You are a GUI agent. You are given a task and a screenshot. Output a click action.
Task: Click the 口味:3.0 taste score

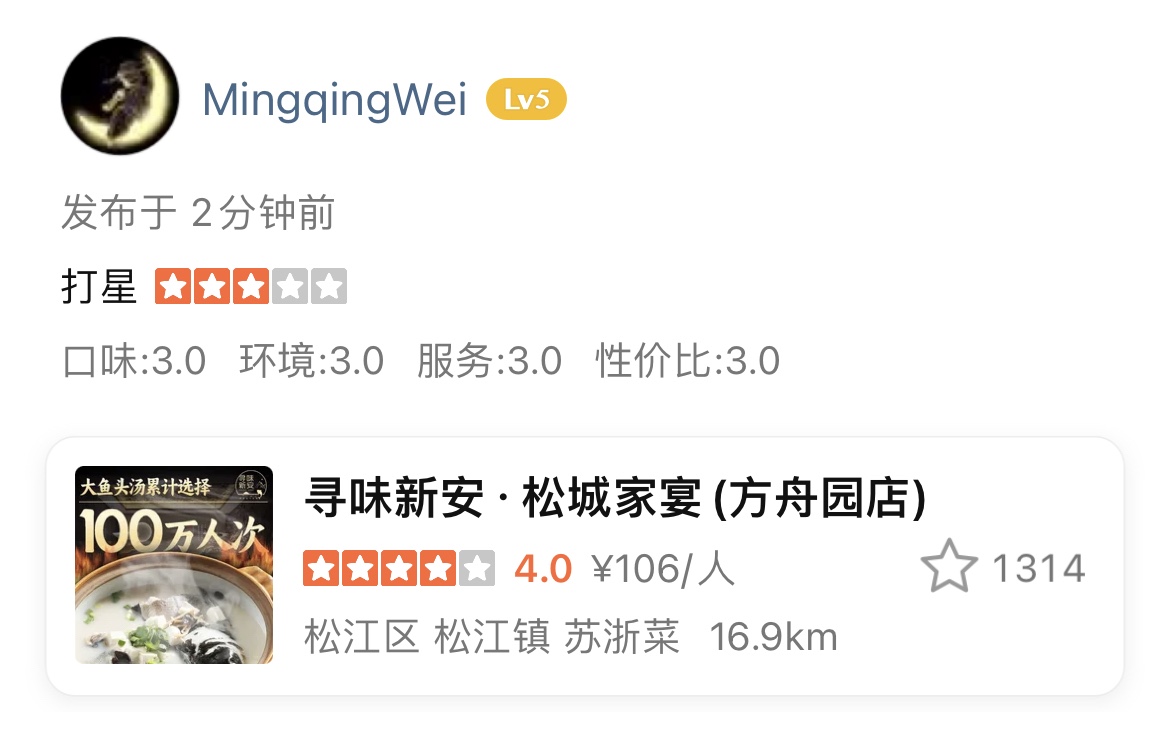(x=134, y=361)
